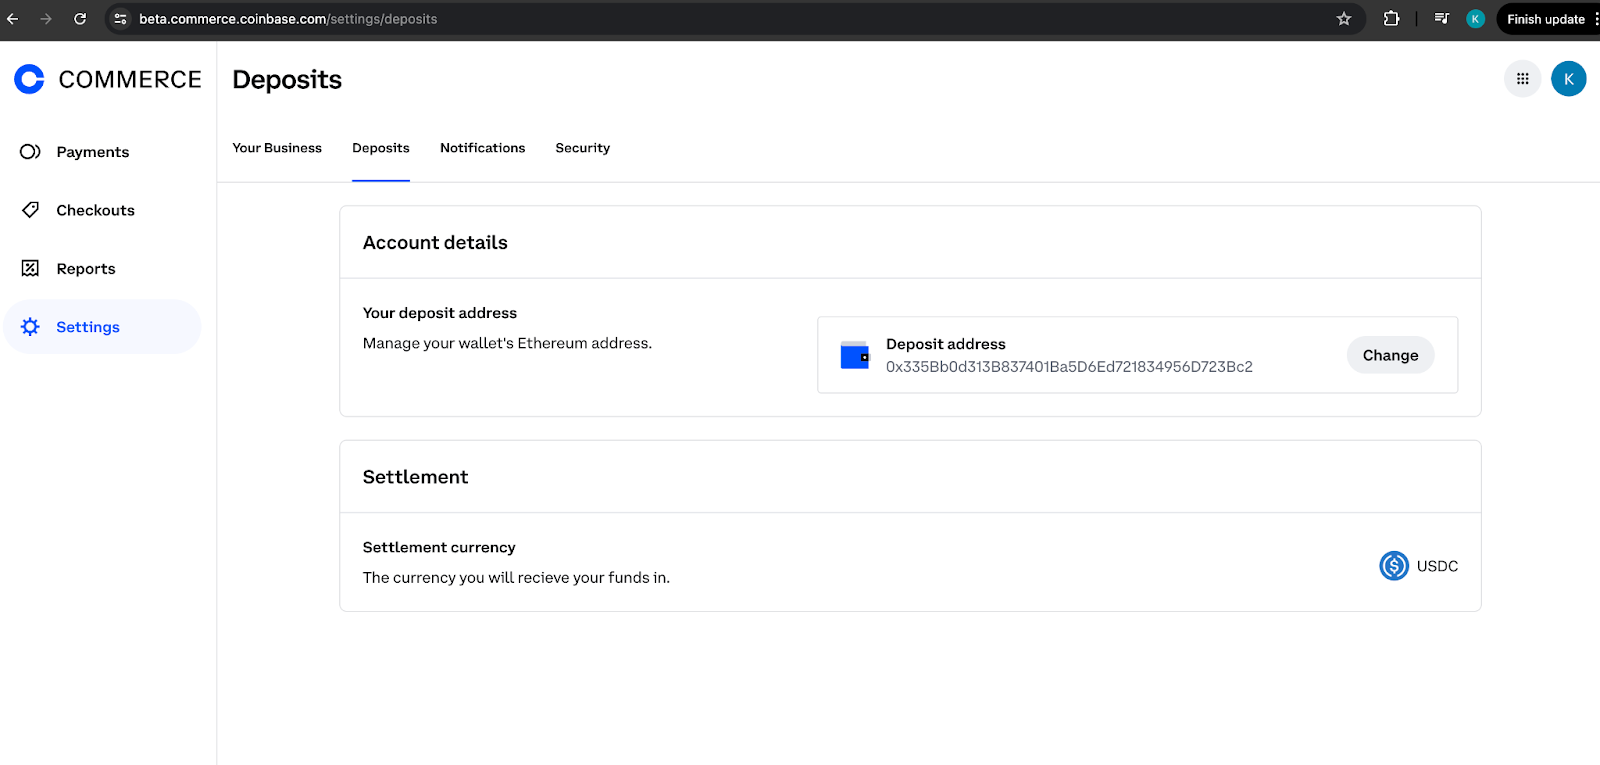
Task: Click the 'Settlement currency' label
Action: tap(439, 547)
